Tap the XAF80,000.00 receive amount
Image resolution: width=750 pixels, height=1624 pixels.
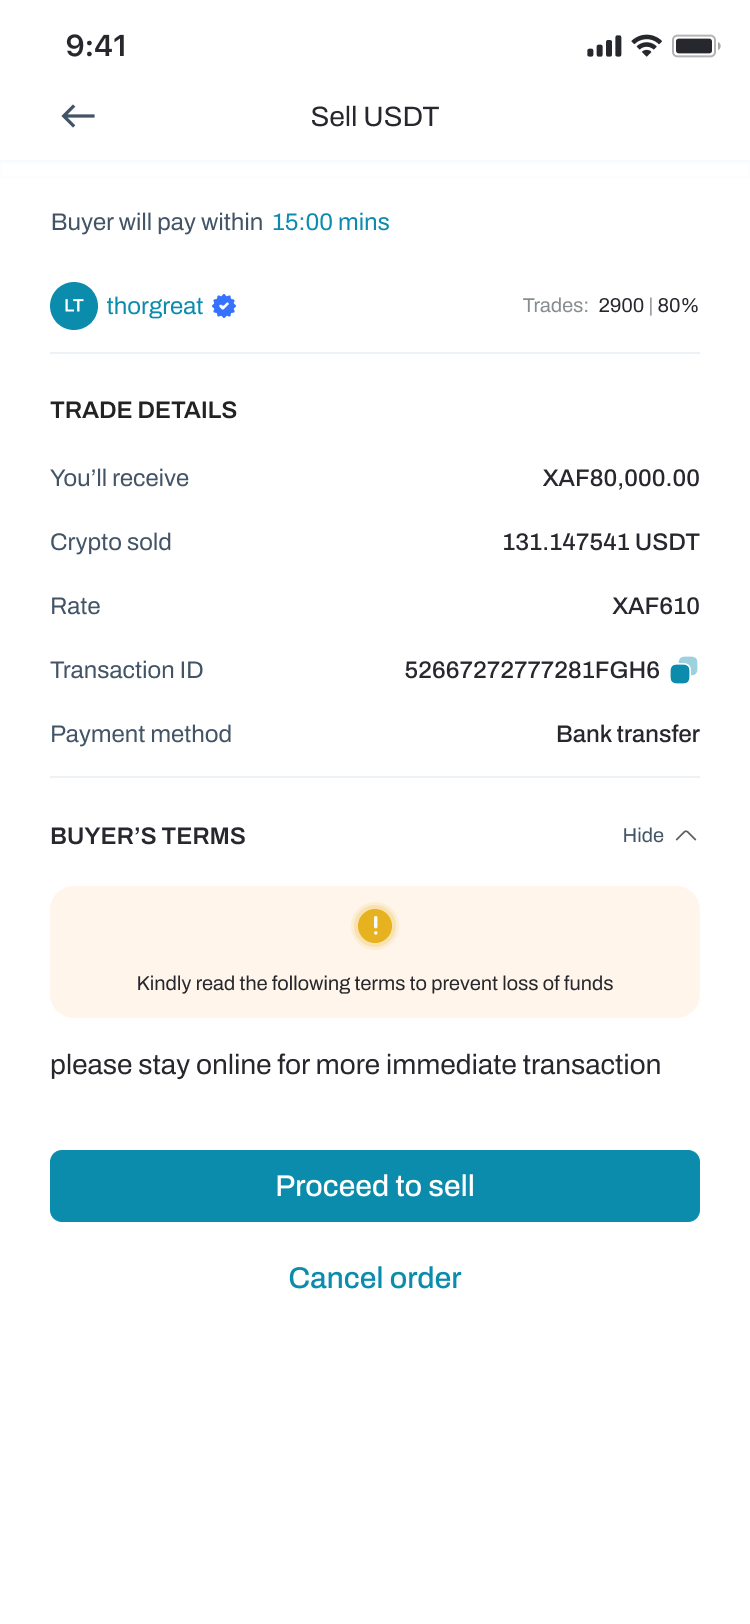(x=621, y=478)
